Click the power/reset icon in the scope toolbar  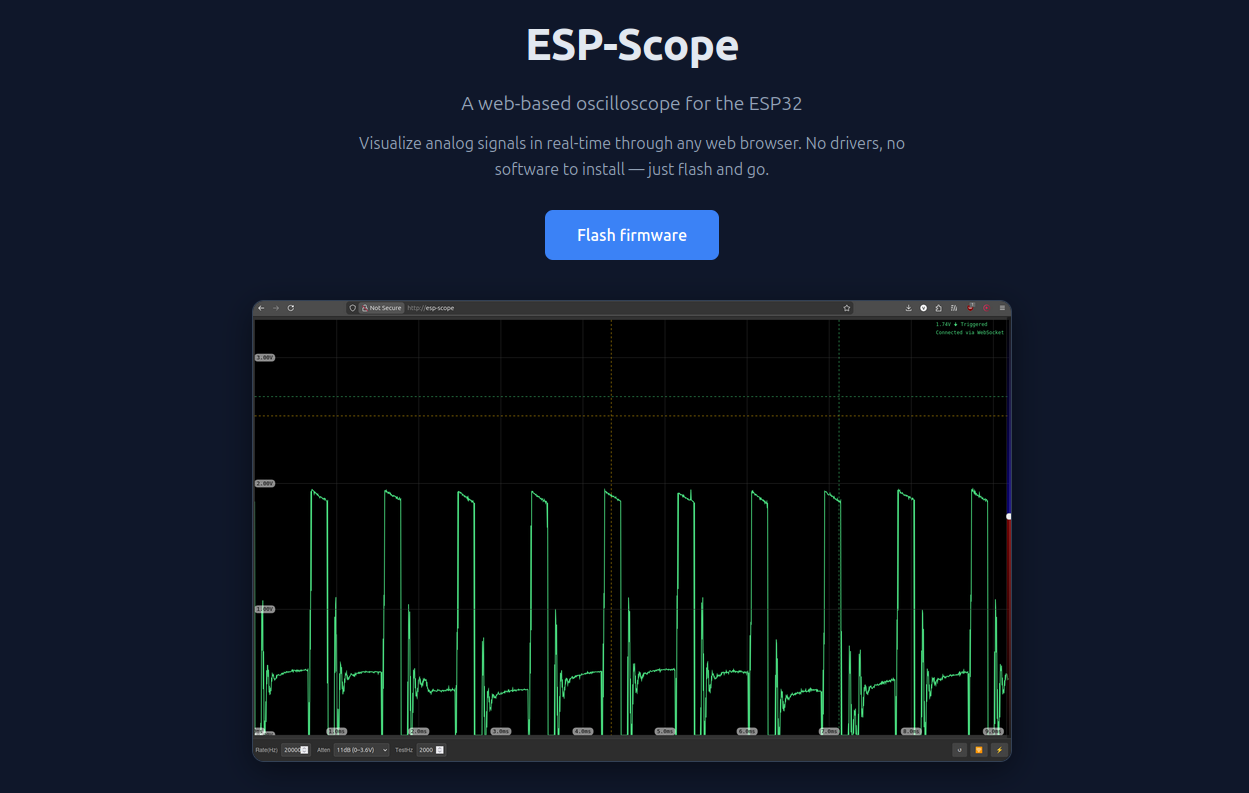pos(959,749)
